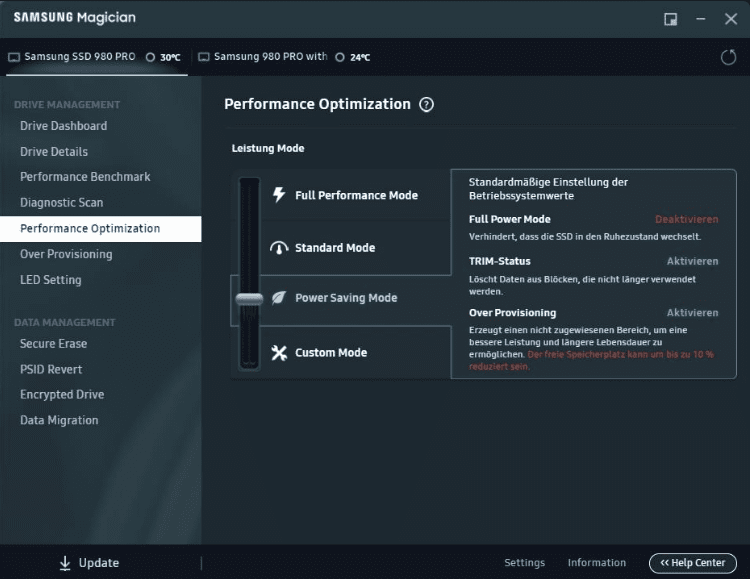
Task: Open Drive Details page
Action: pos(54,152)
